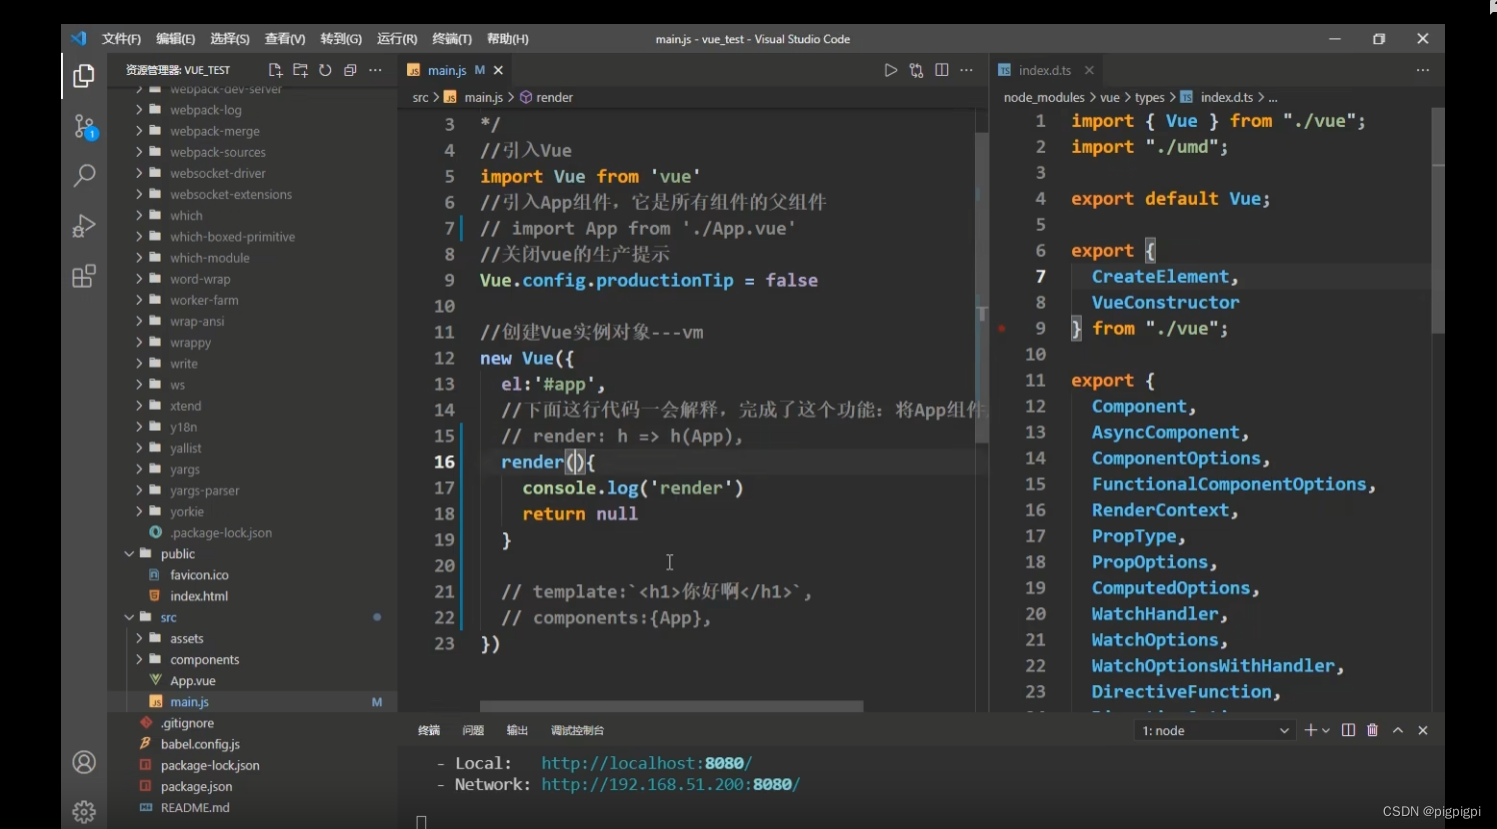The image size is (1497, 829).
Task: Maximize the terminal panel size
Action: [x=1398, y=730]
